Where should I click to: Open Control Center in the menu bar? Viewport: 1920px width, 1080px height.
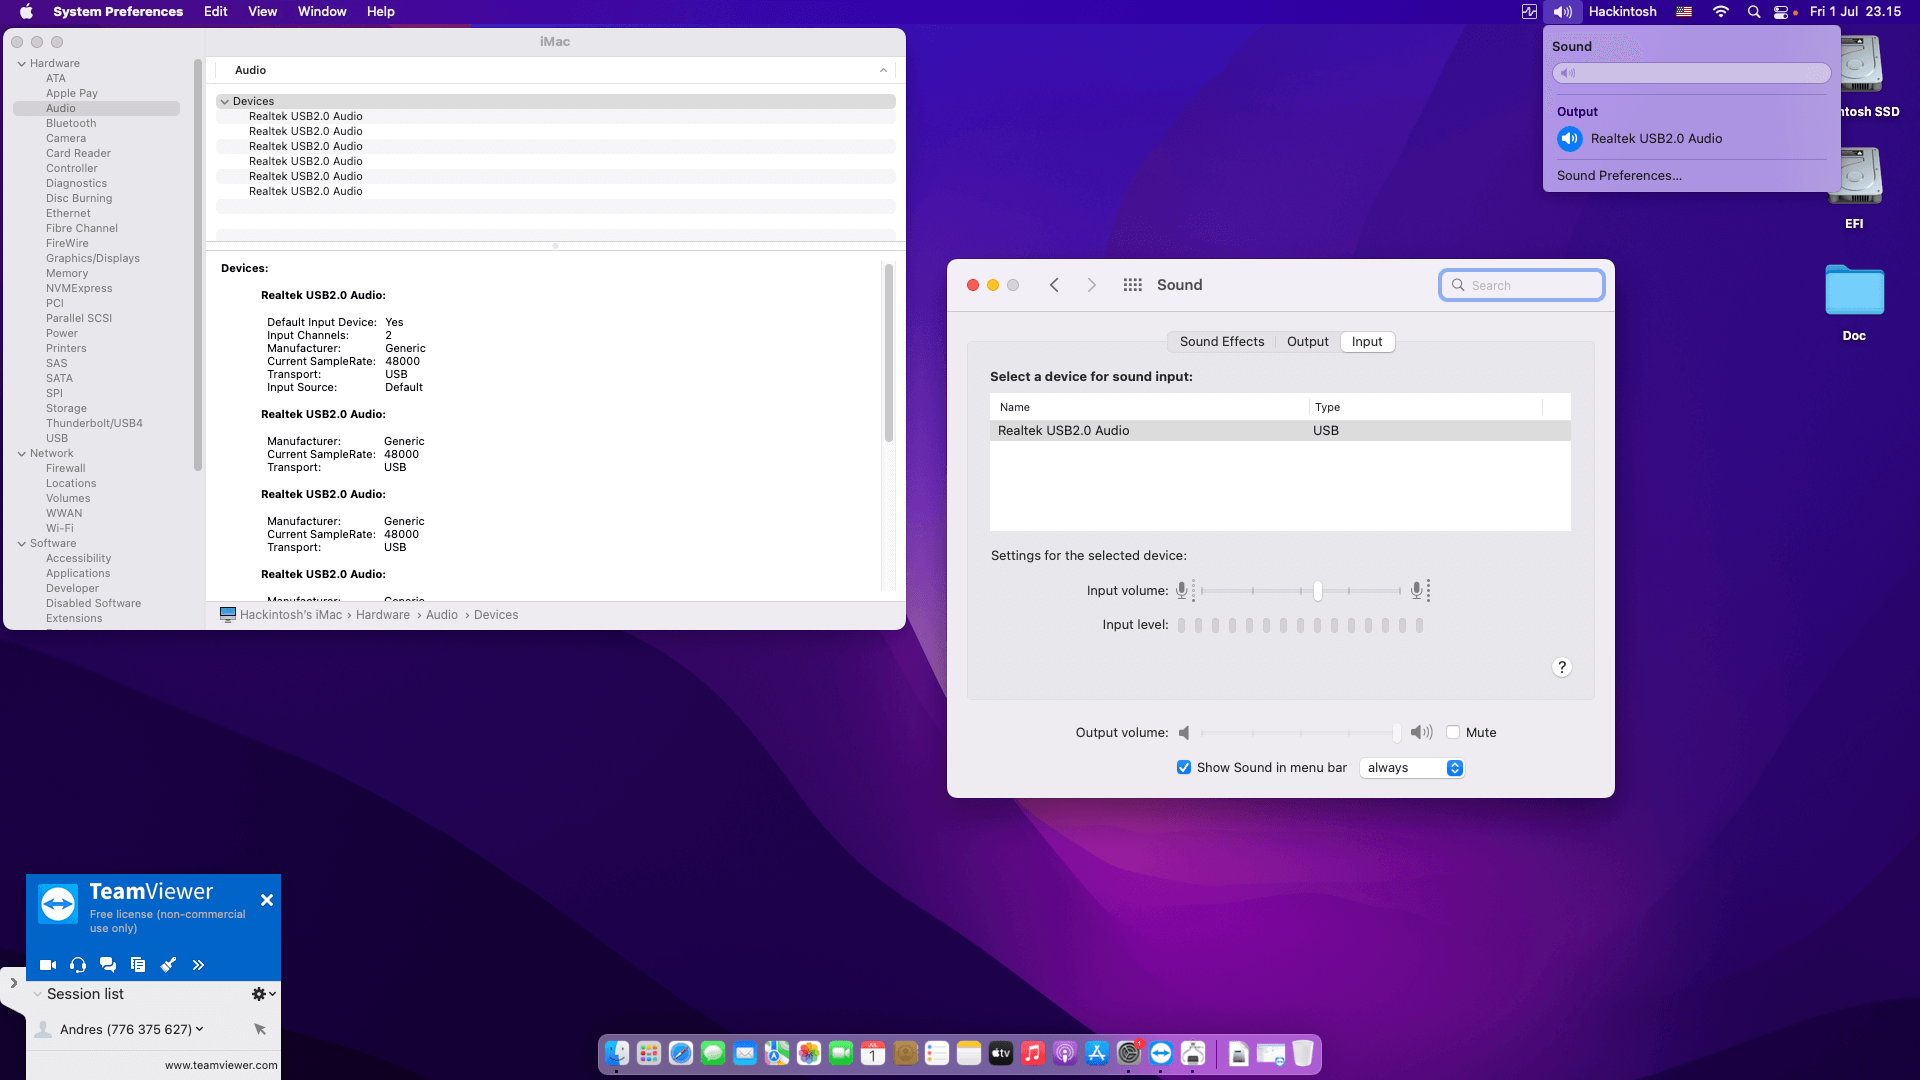[x=1782, y=12]
